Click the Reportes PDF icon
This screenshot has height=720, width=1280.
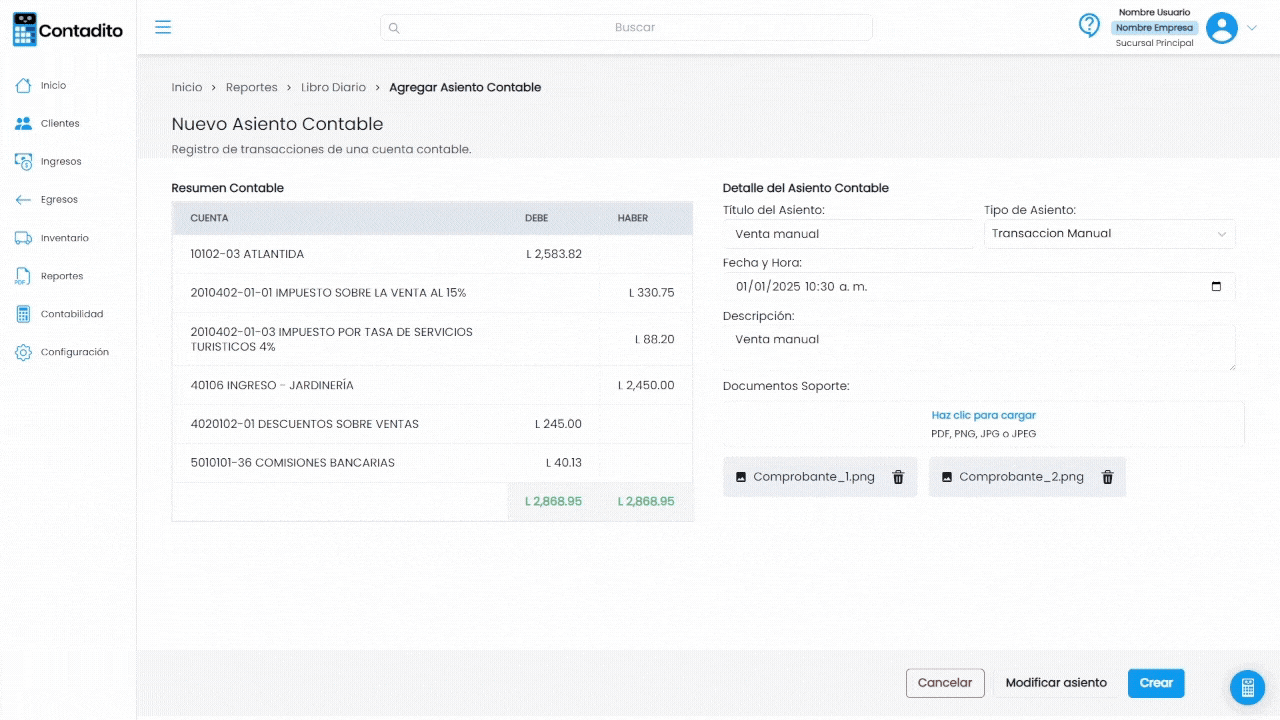tap(23, 276)
